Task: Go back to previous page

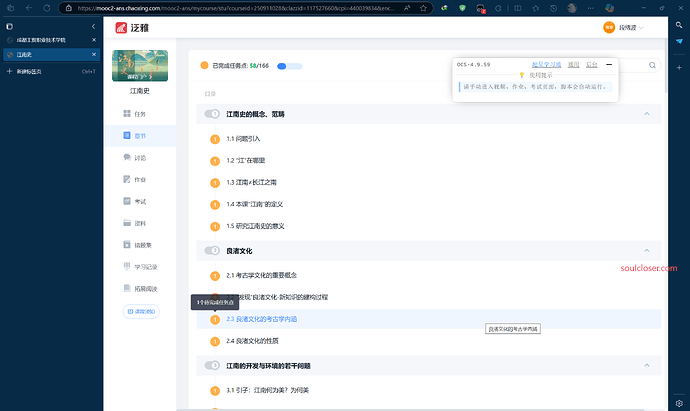Action: pos(29,8)
